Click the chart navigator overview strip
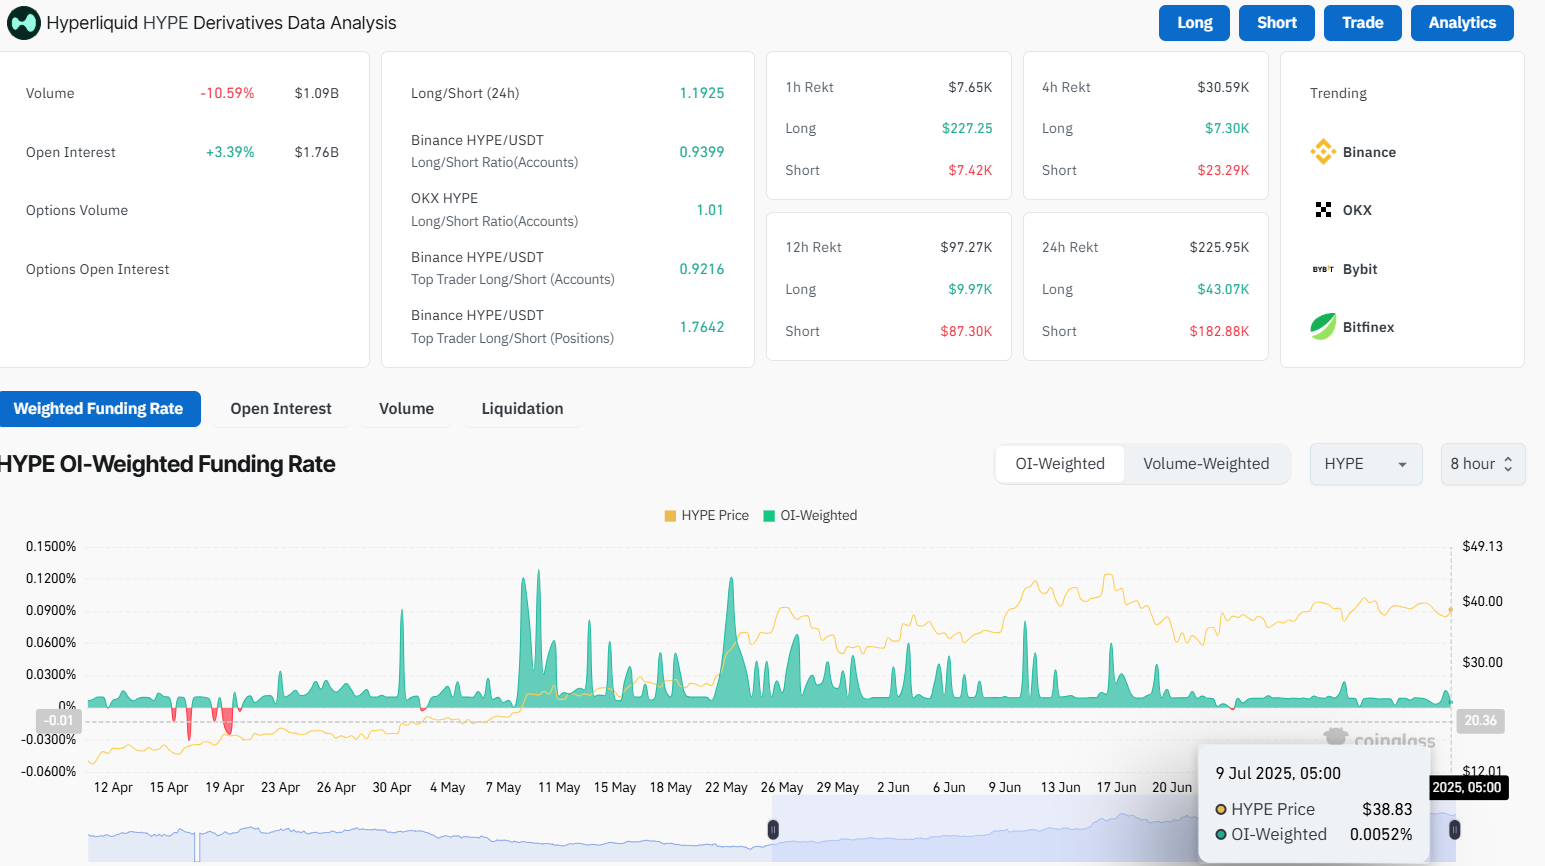Viewport: 1545px width, 866px height. coord(772,829)
